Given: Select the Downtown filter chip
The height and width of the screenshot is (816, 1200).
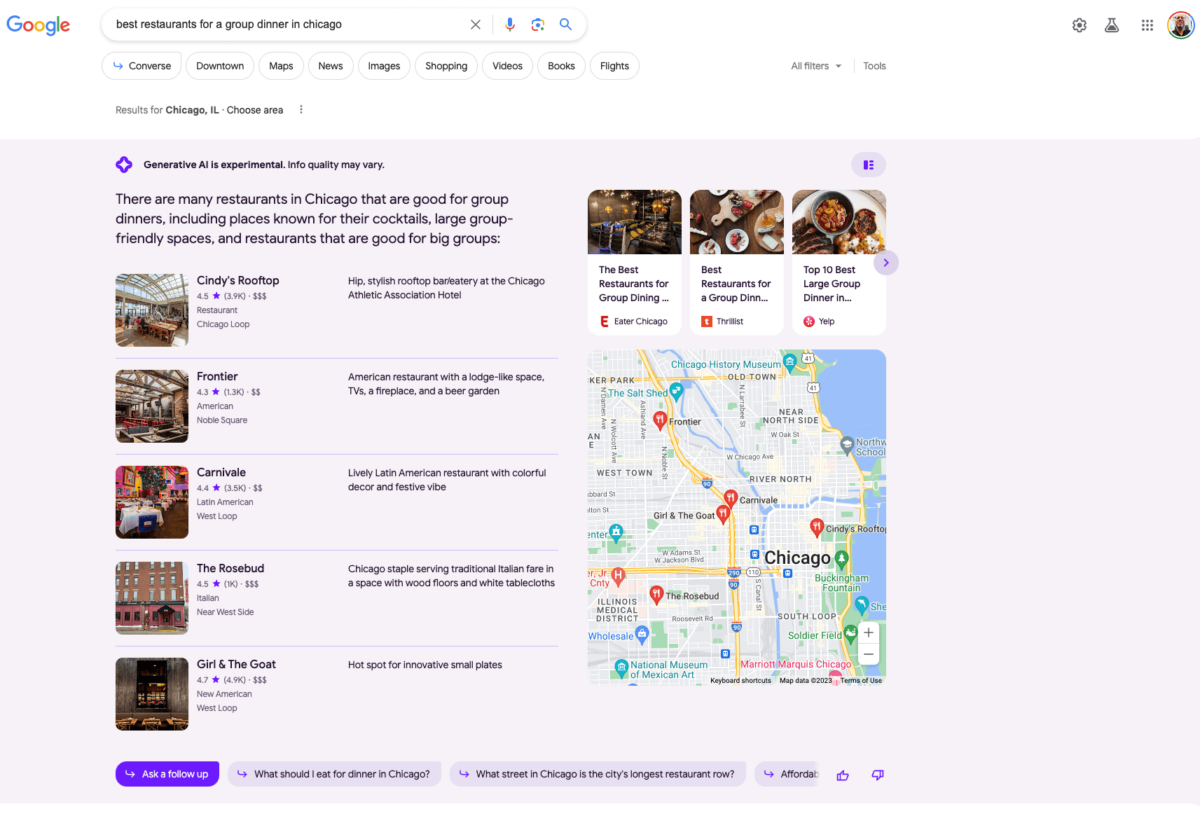Looking at the screenshot, I should (x=220, y=66).
